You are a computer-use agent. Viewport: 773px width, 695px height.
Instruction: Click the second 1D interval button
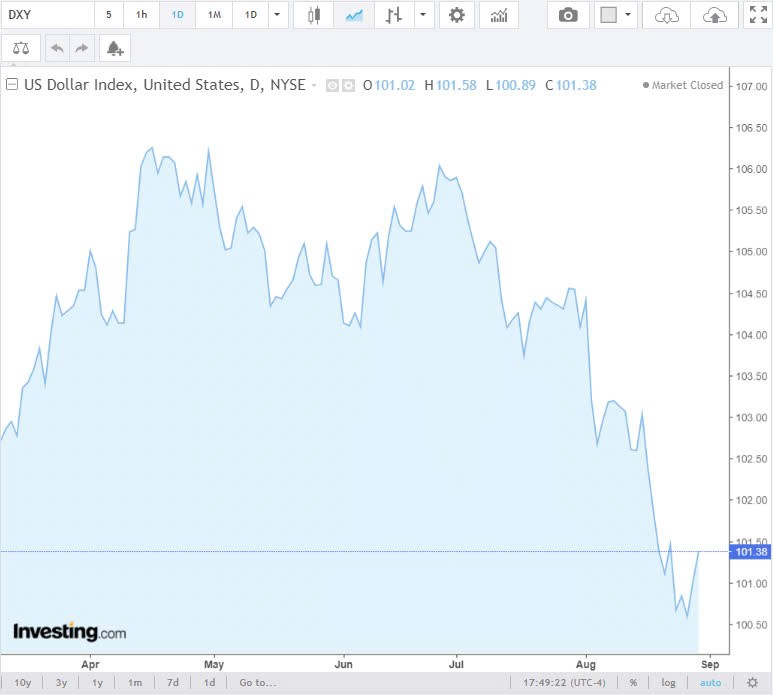coord(250,15)
